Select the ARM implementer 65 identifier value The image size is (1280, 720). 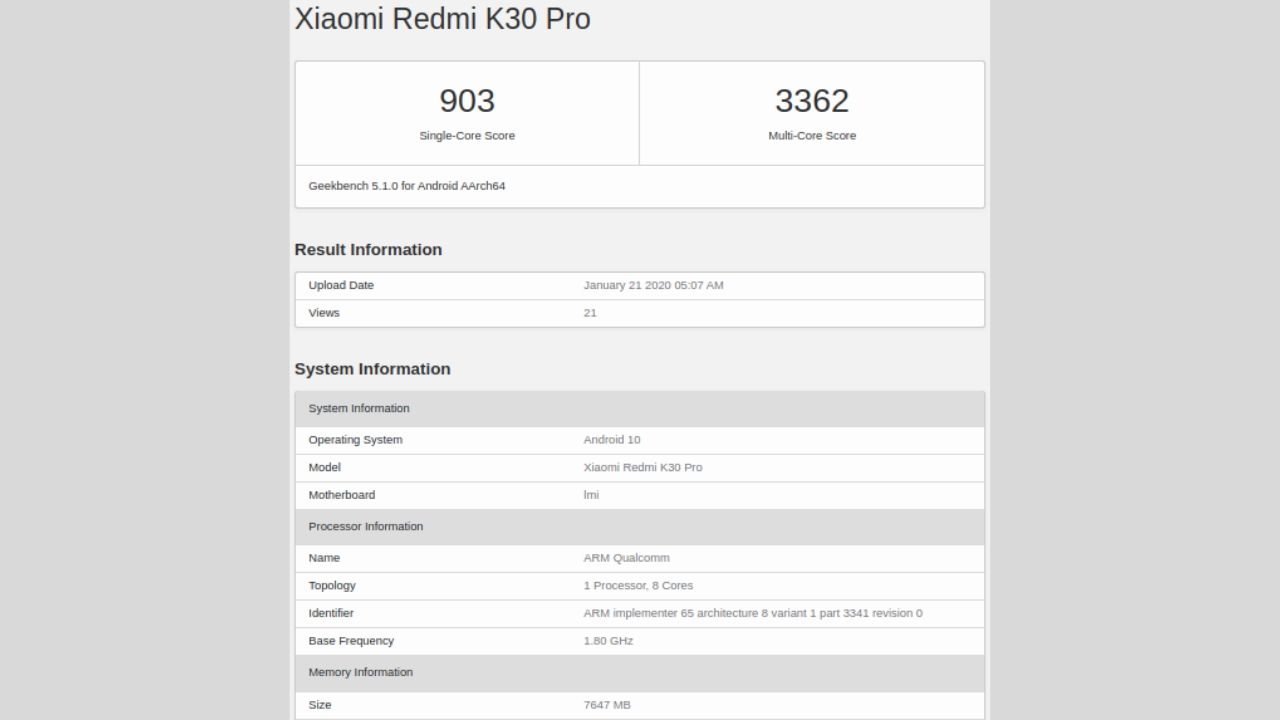coord(753,613)
